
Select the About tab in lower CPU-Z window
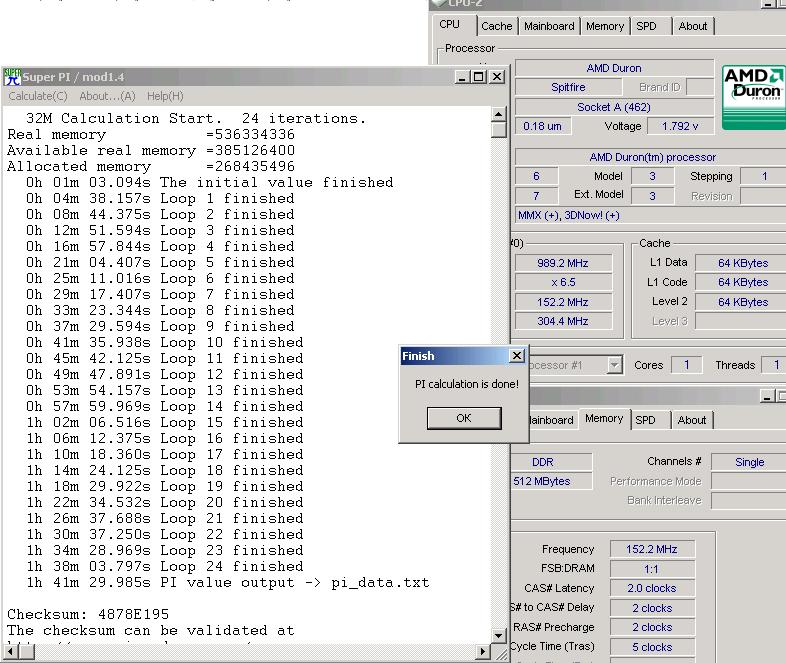point(692,420)
